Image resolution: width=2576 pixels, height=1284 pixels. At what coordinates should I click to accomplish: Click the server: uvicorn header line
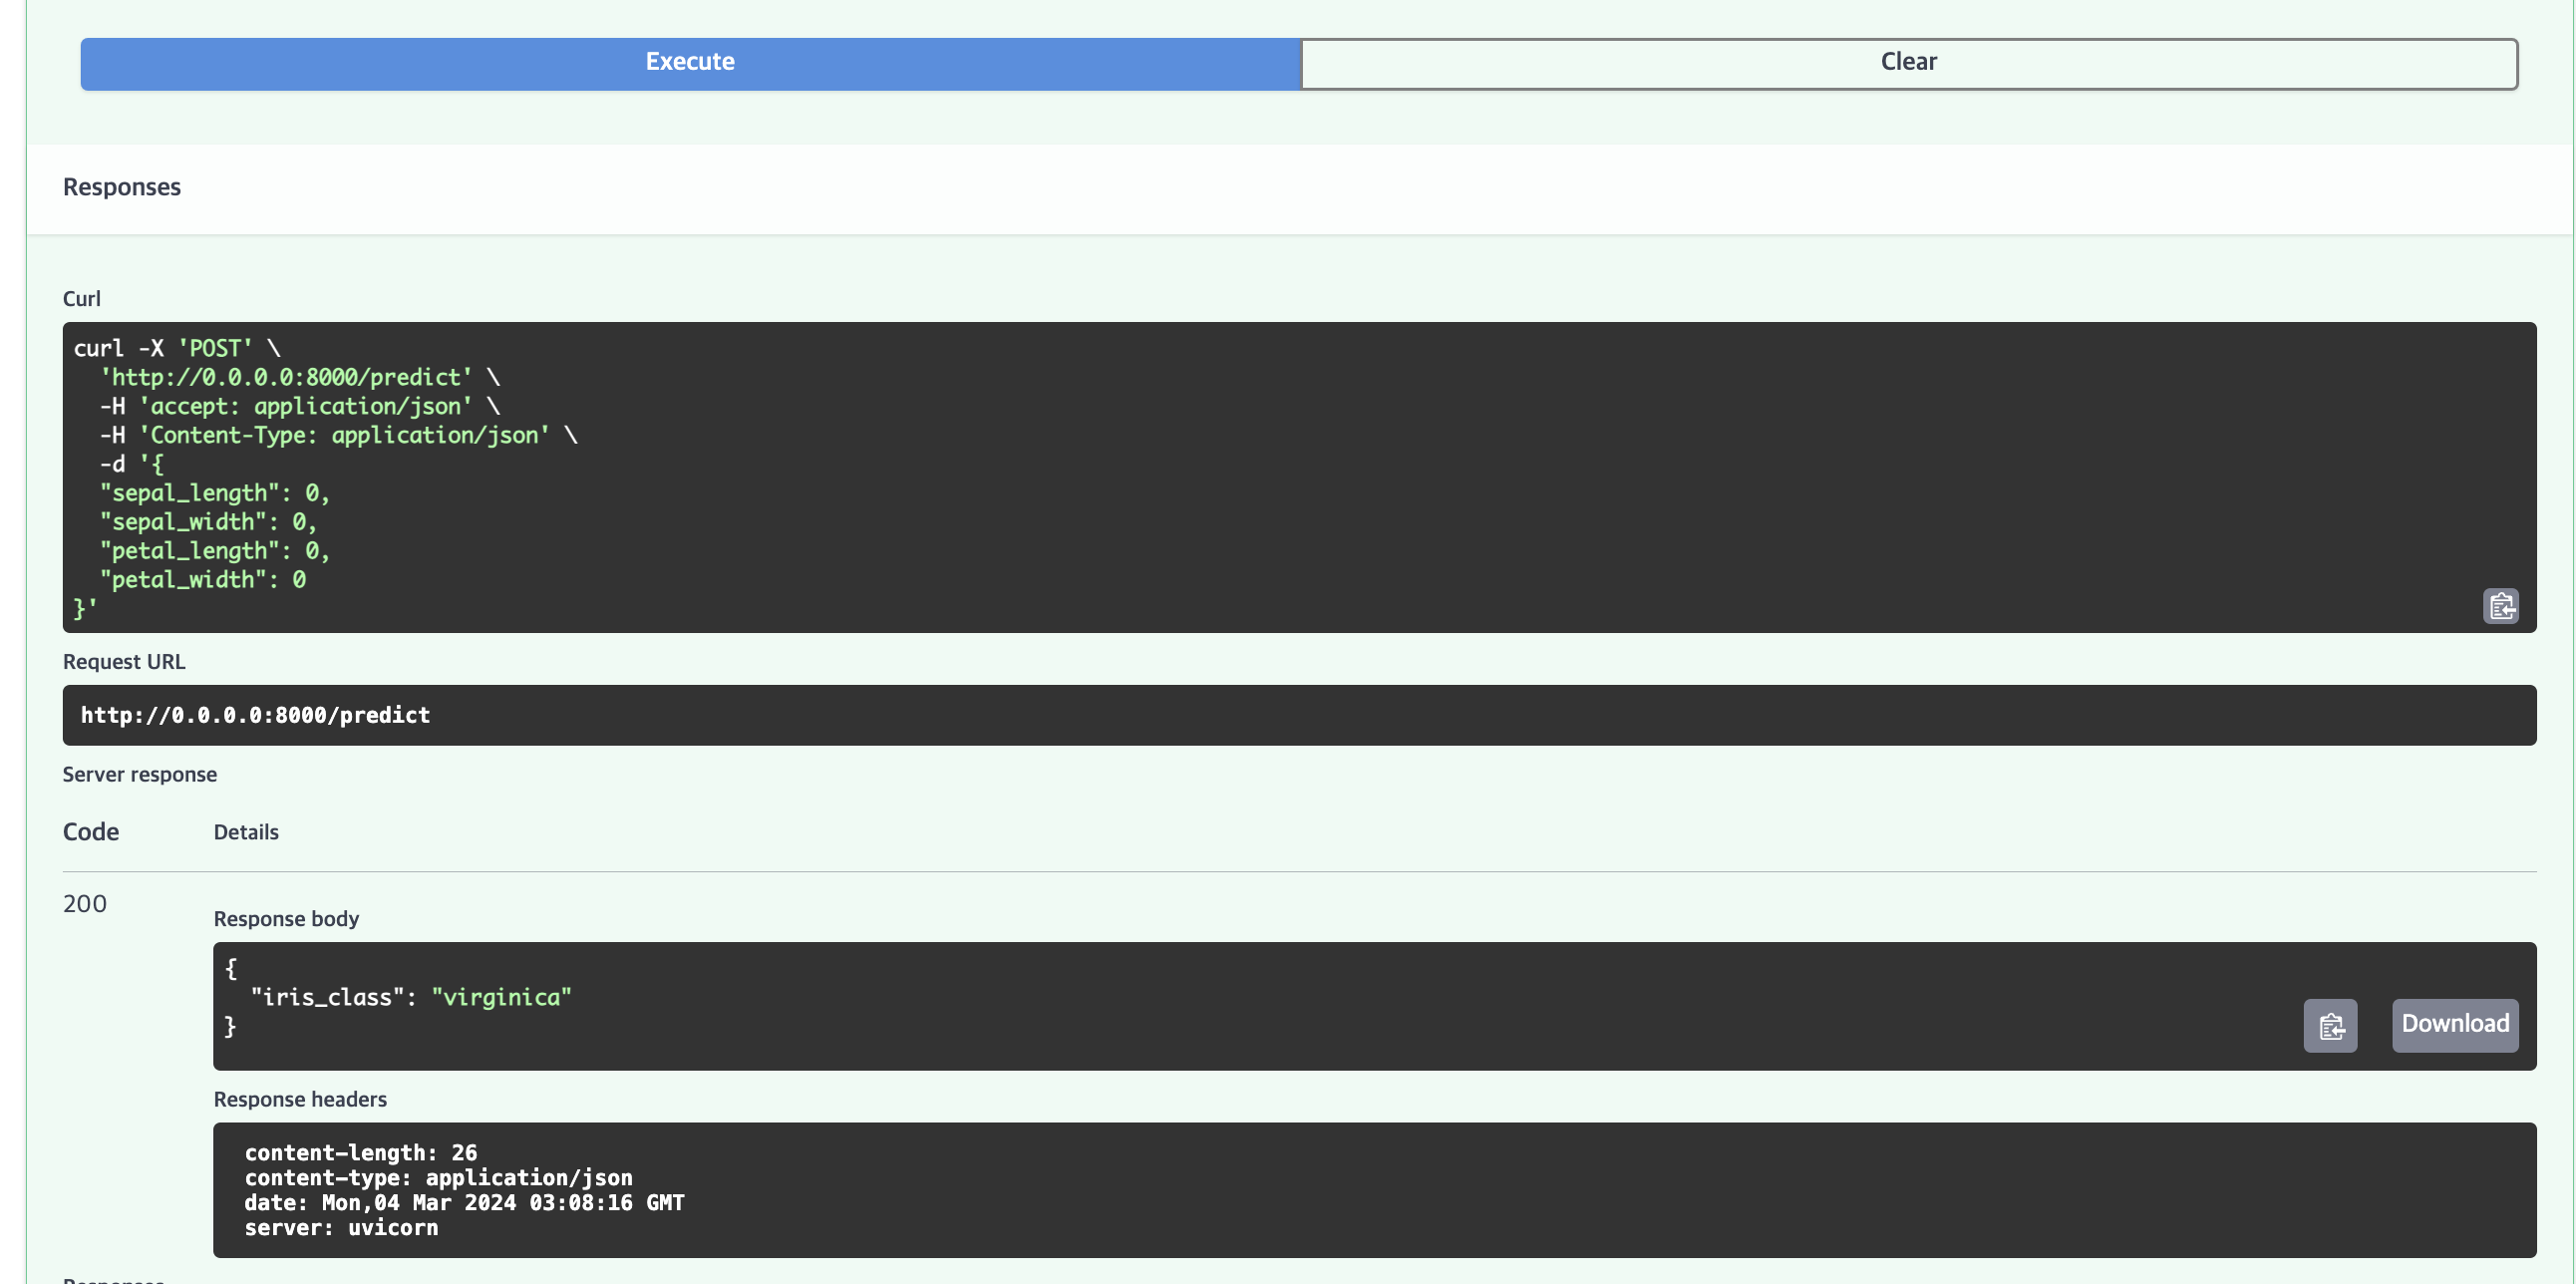[341, 1228]
